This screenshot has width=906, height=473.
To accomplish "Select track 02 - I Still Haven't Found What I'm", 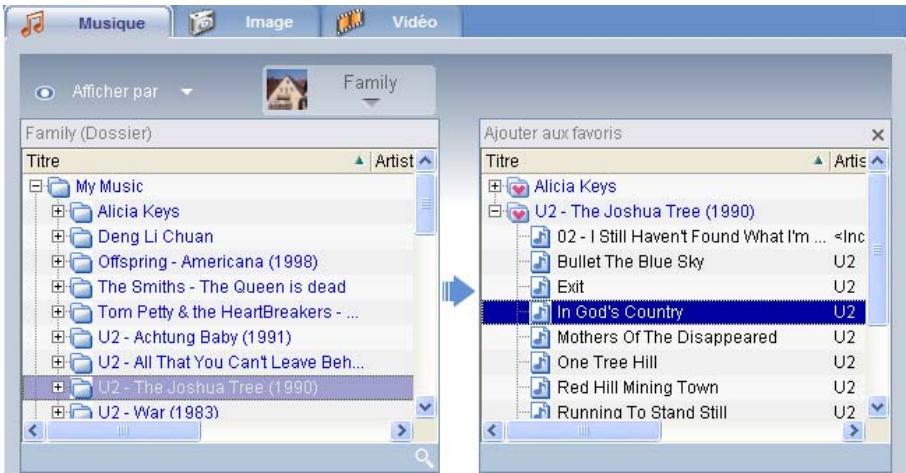I will pos(691,236).
